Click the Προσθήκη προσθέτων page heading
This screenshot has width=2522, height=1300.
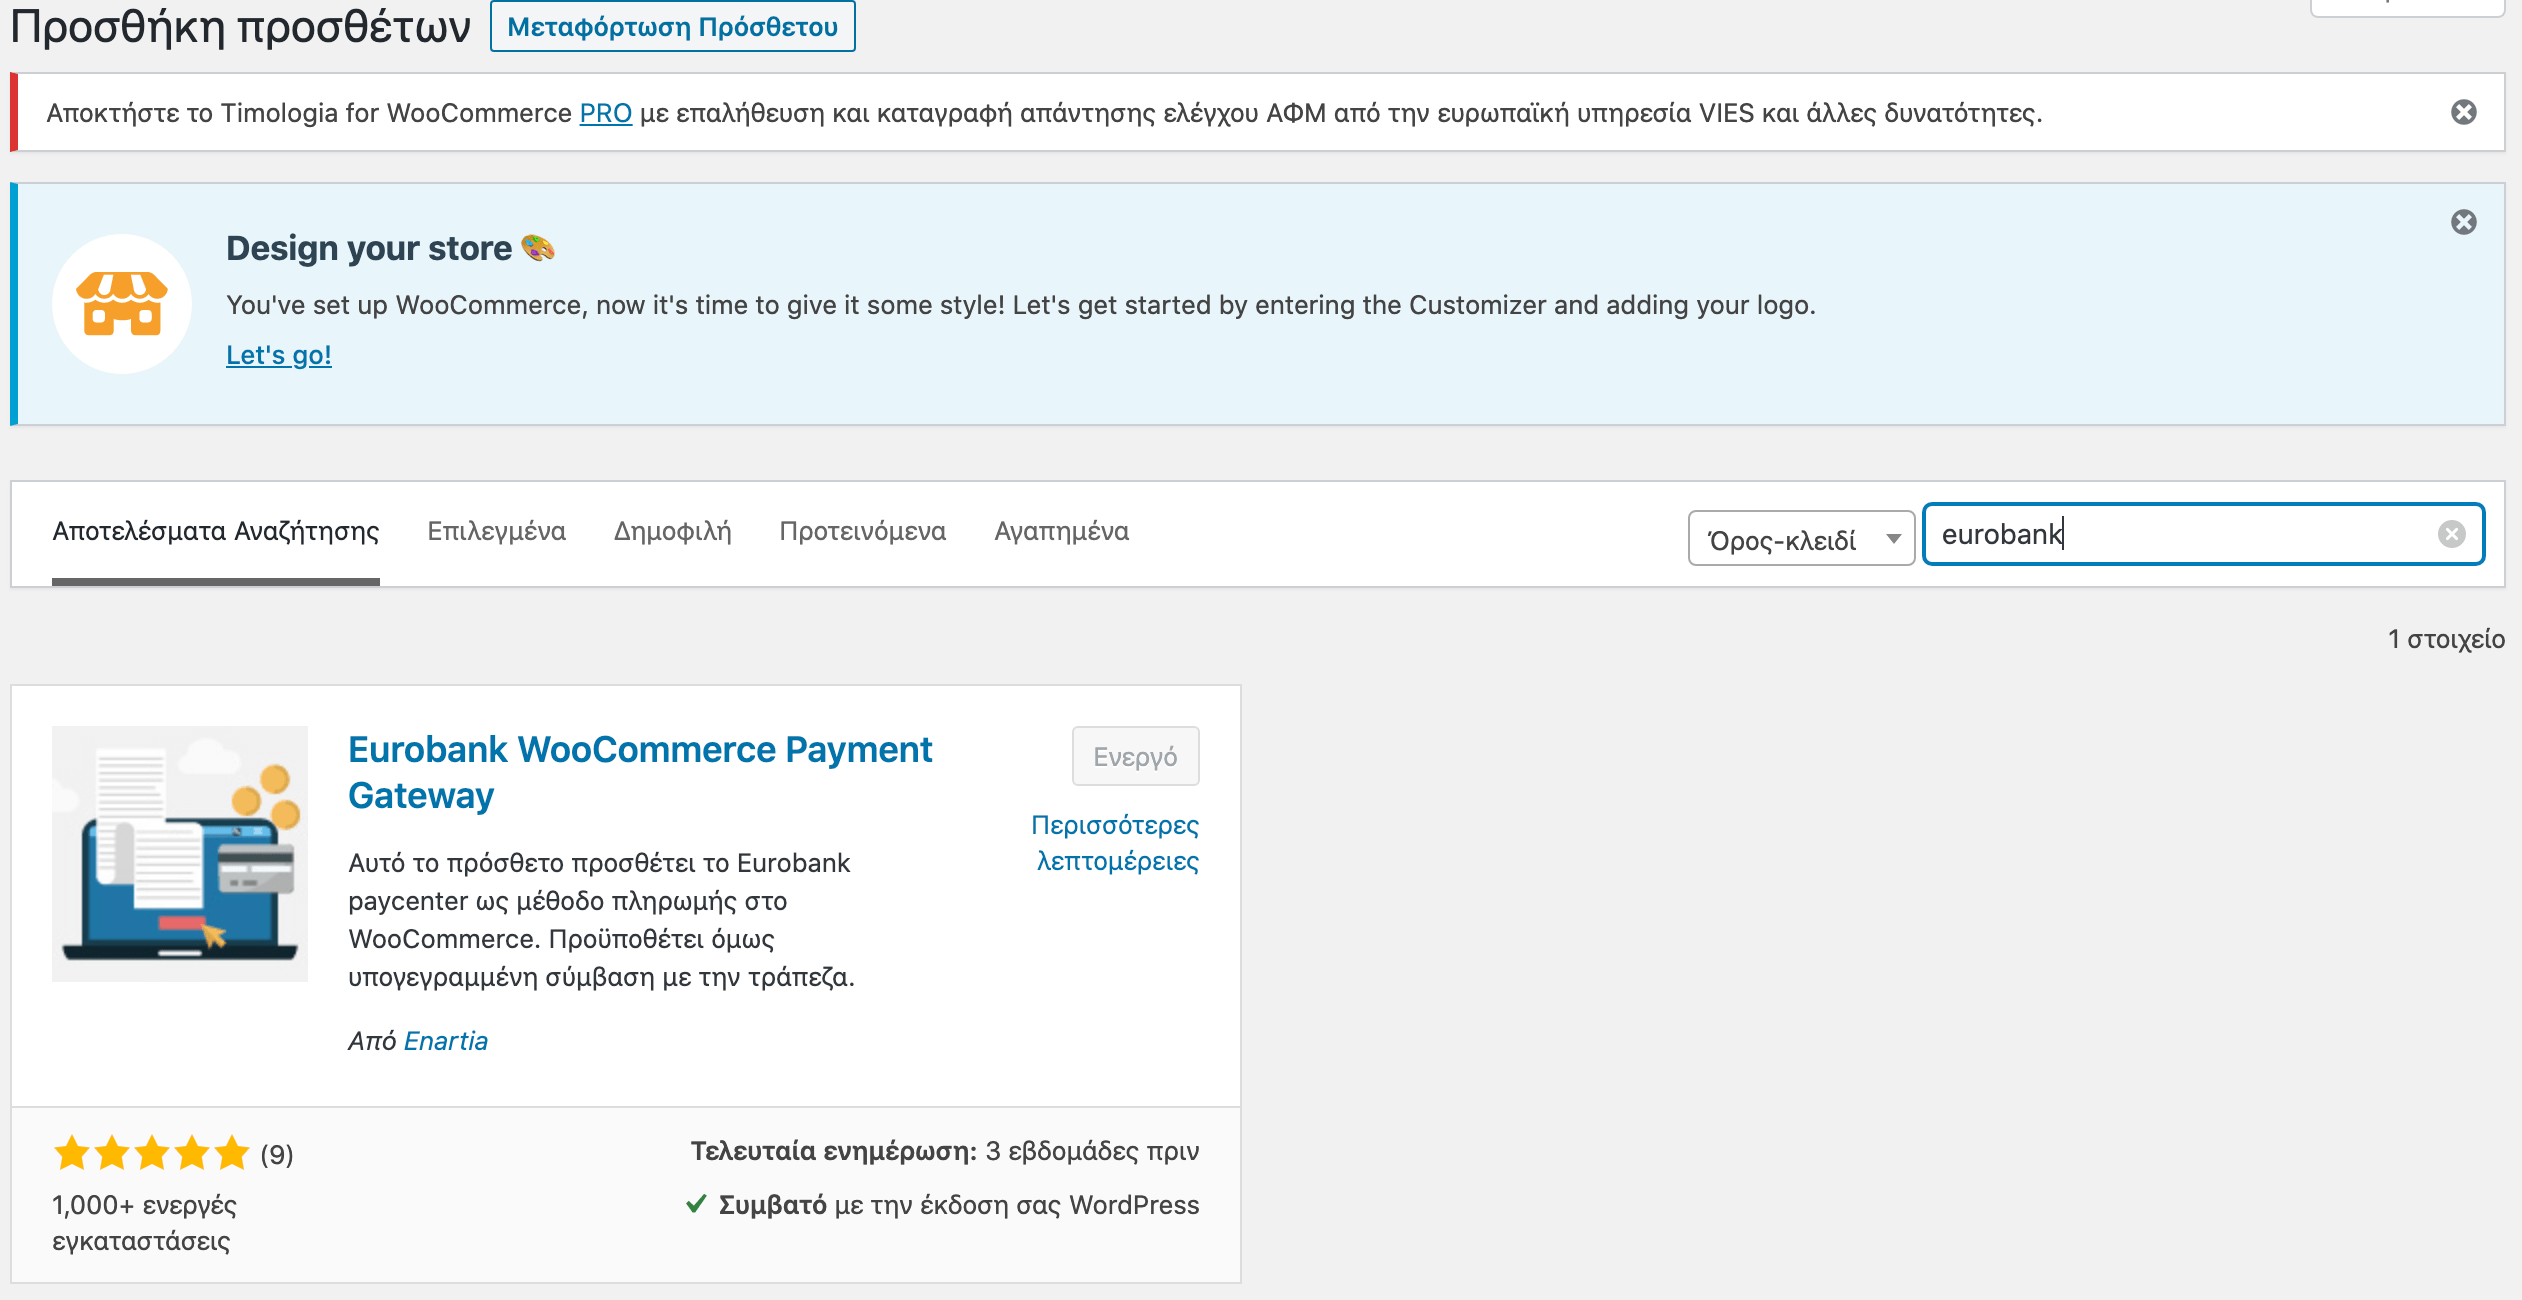(x=240, y=26)
